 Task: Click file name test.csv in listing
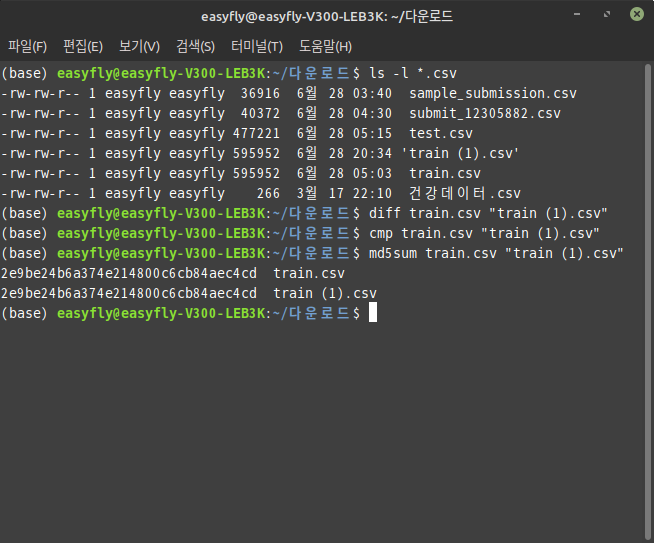pos(441,133)
